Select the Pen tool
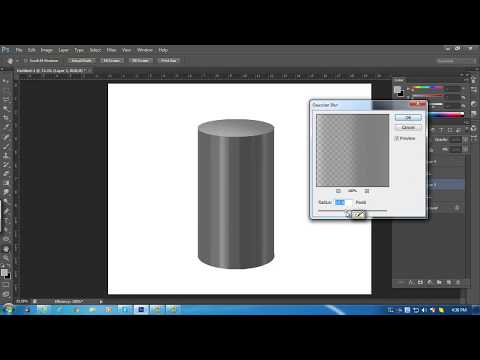This screenshot has width=480, height=360. pos(6,211)
